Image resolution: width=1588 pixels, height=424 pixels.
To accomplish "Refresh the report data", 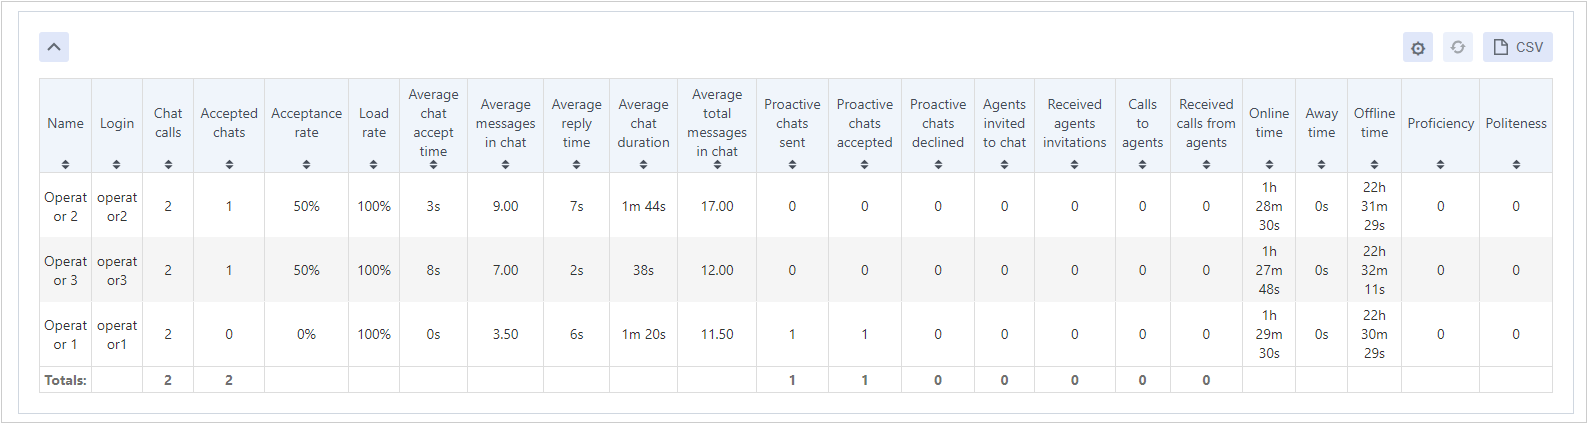I will 1458,47.
